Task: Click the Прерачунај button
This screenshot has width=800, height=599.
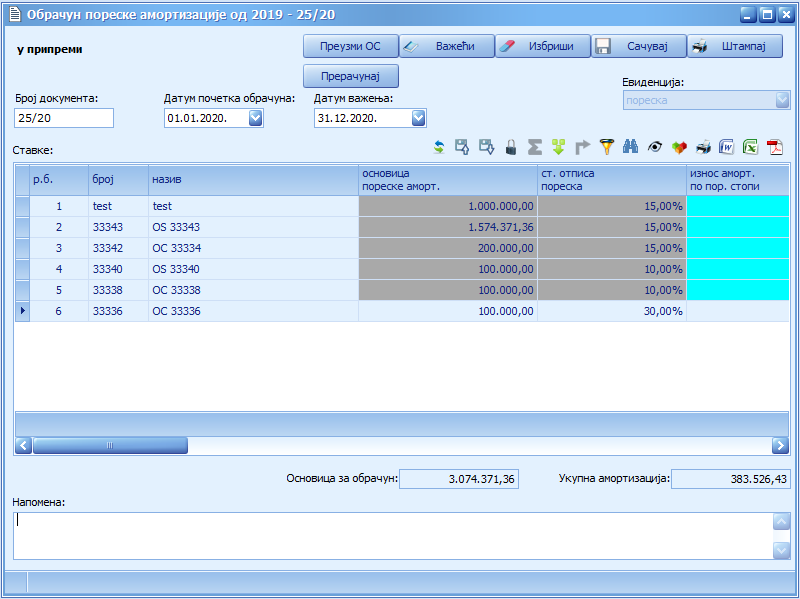Action: tap(351, 76)
